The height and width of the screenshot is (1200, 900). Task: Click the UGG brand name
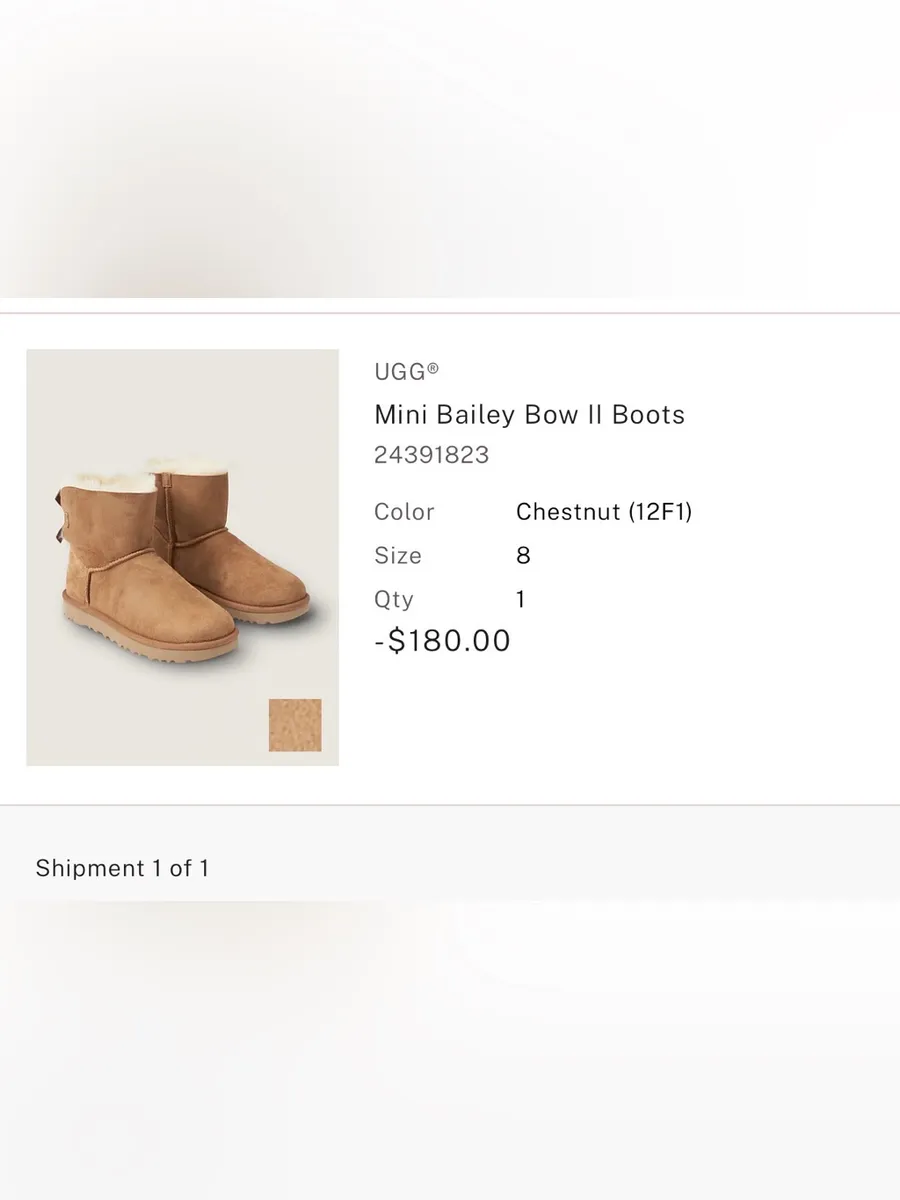tap(399, 372)
